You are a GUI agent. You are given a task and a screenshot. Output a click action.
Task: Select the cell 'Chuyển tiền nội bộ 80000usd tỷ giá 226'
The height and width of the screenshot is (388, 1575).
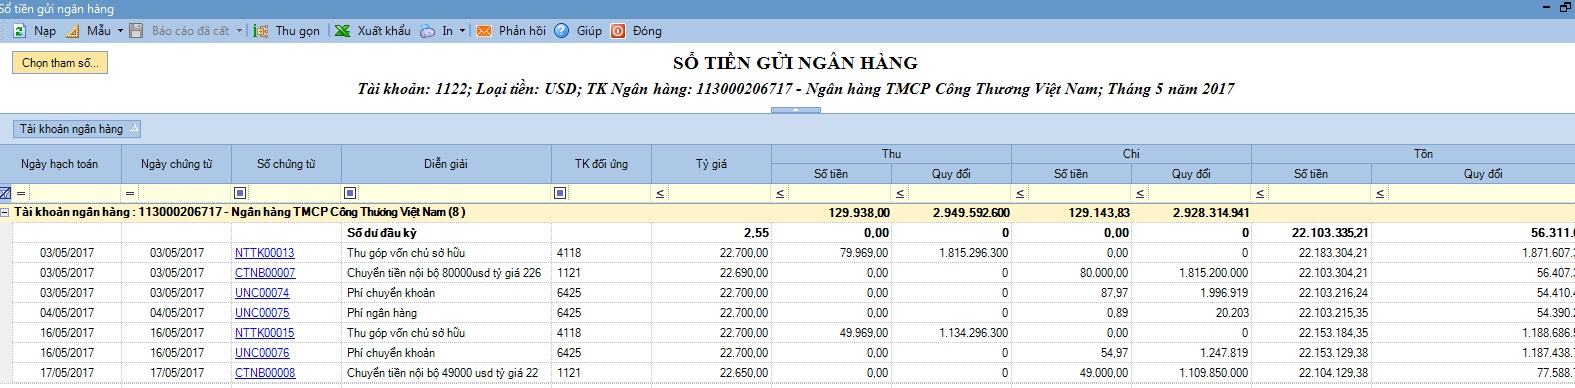click(446, 273)
